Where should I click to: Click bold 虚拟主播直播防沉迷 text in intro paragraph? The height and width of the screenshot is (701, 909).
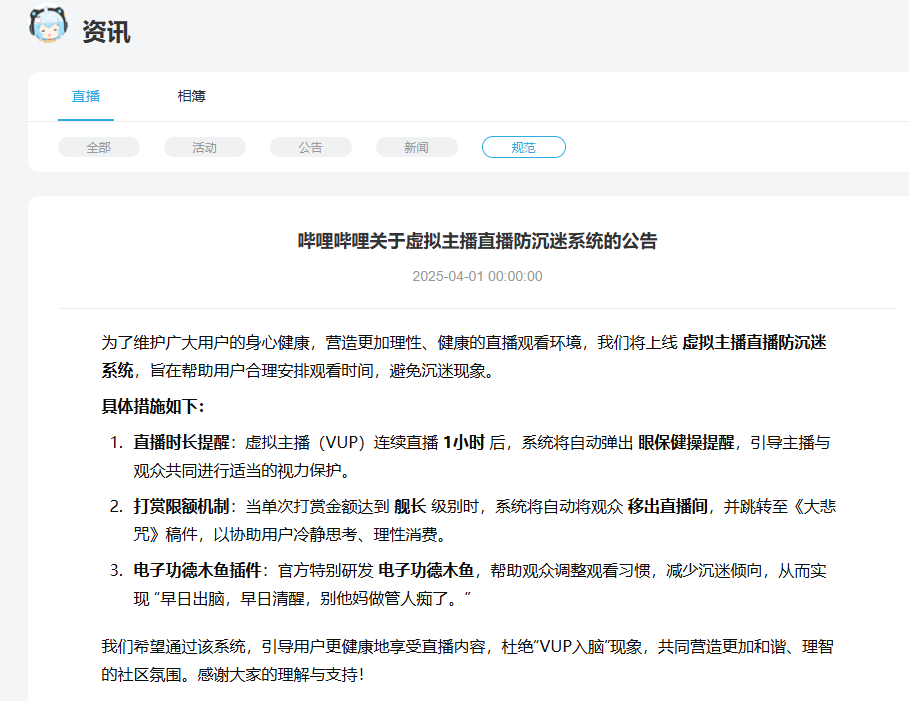754,343
